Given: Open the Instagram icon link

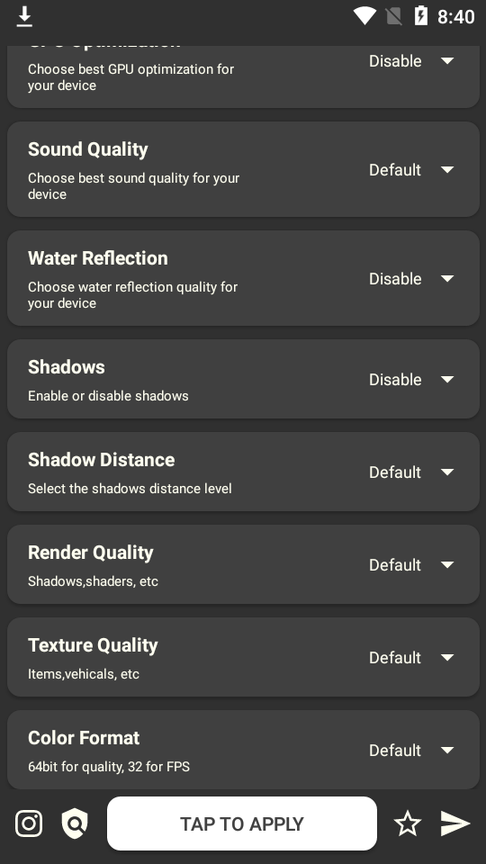Looking at the screenshot, I should point(29,824).
